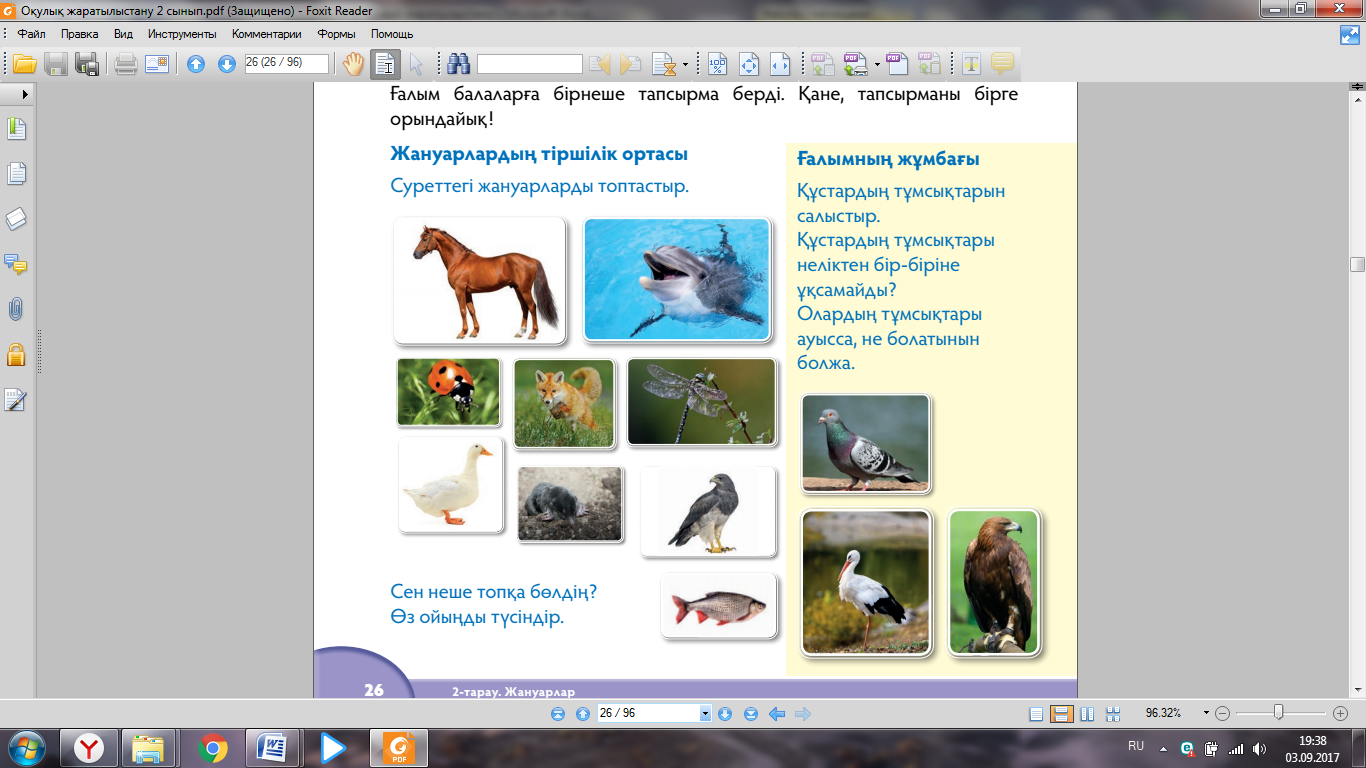
Task: Open the zoom percentage dropdown arrow
Action: click(1205, 714)
